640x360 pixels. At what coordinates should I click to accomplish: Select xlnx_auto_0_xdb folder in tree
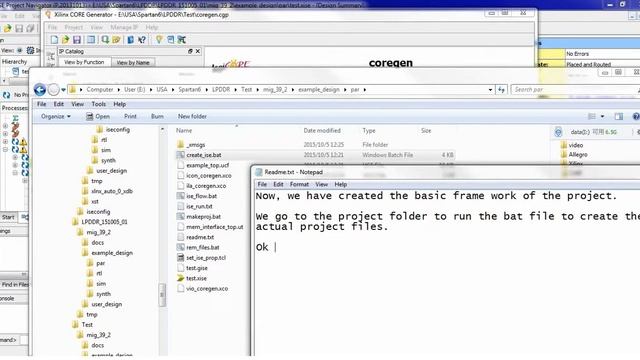click(112, 191)
